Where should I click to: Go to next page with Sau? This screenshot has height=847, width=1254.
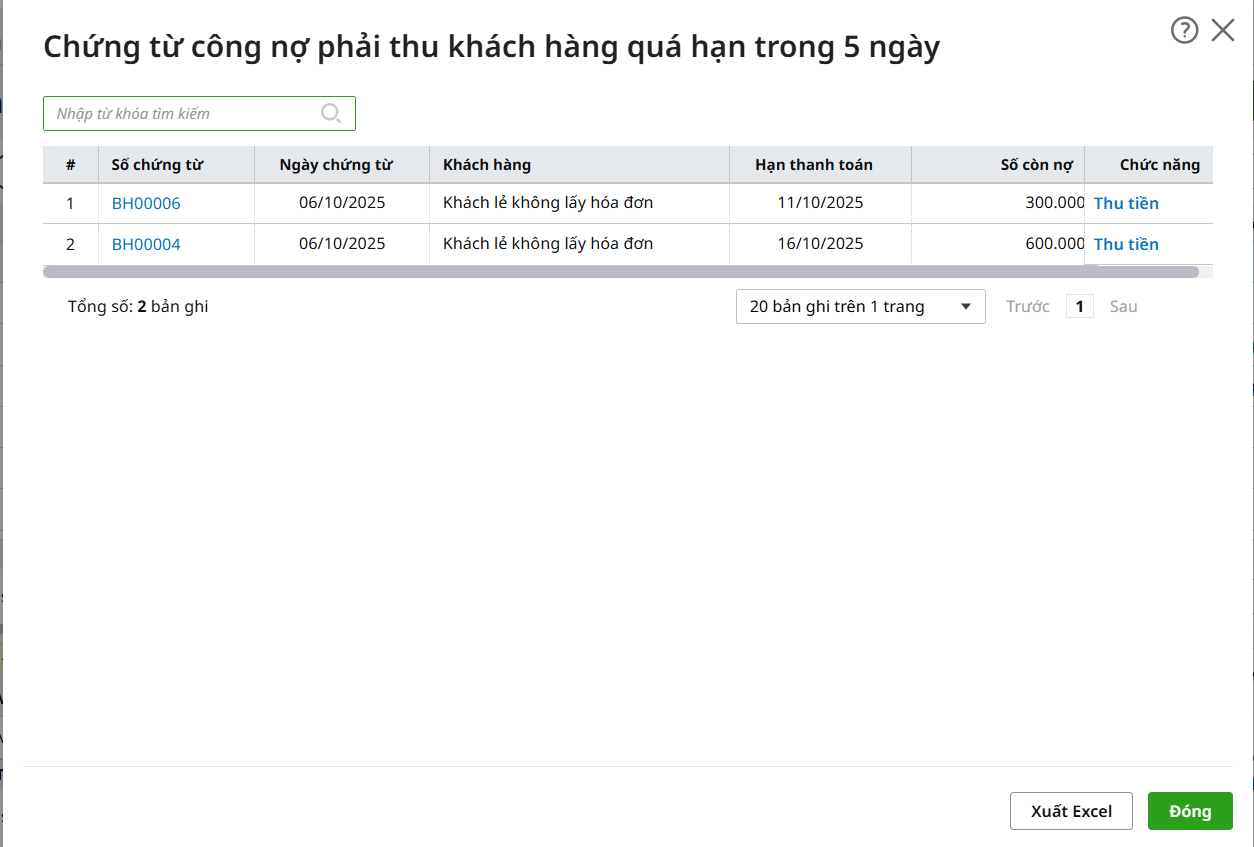pyautogui.click(x=1123, y=307)
